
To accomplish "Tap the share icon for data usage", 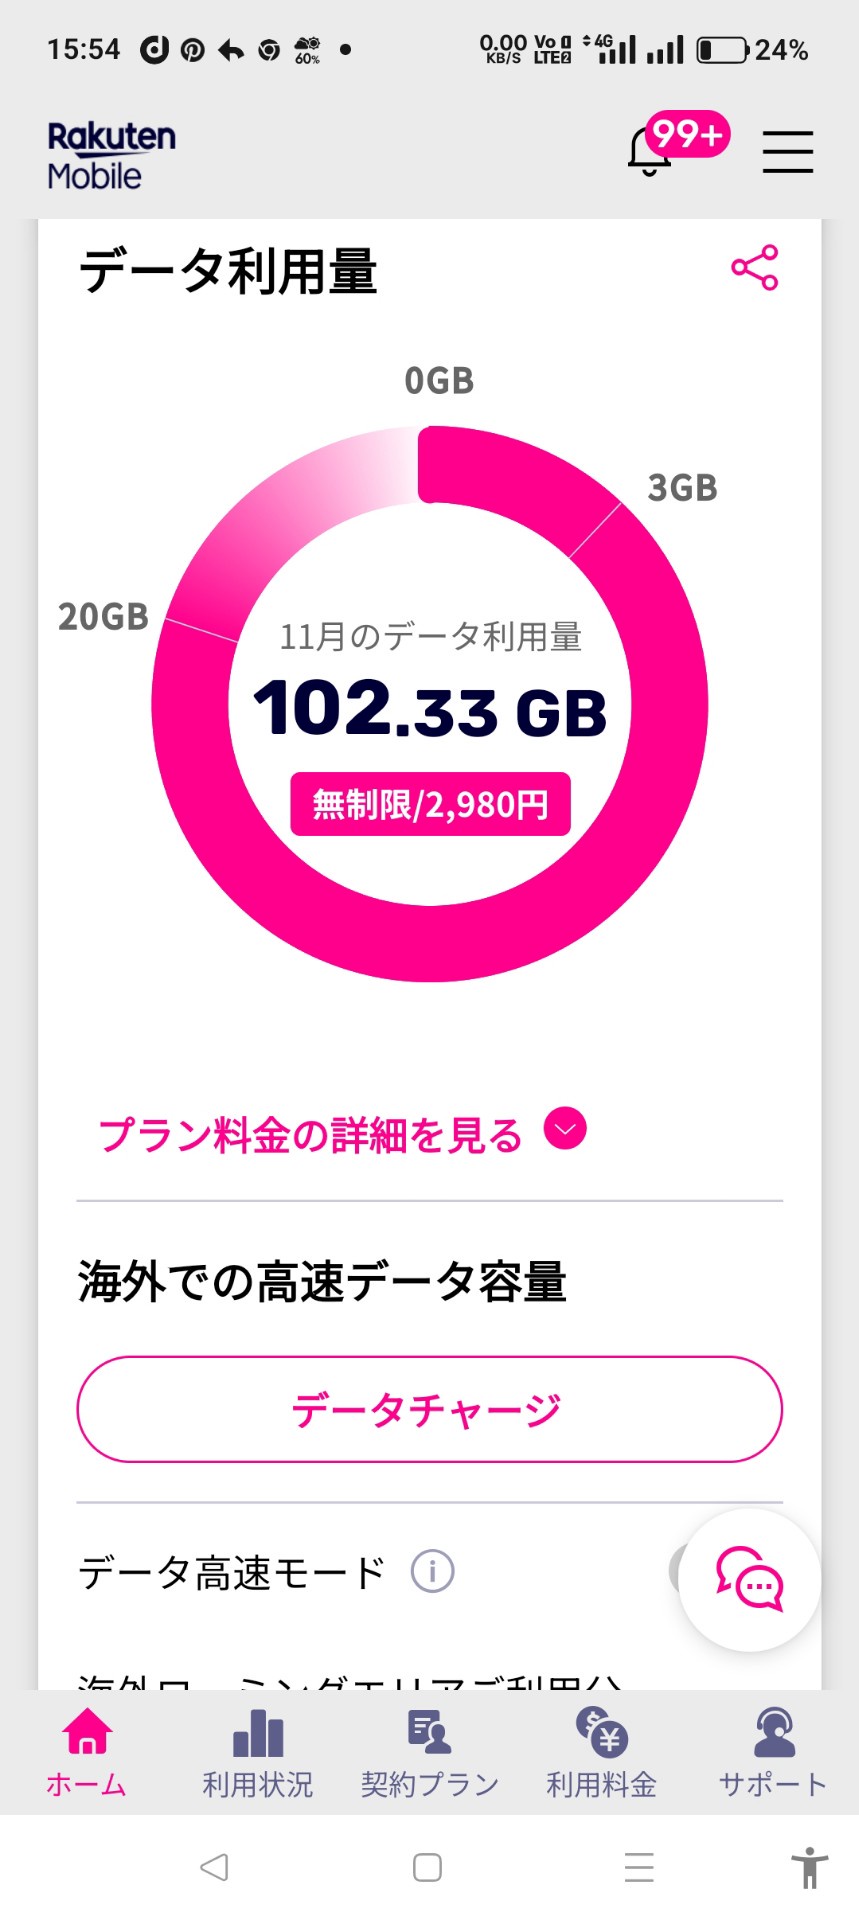I will point(754,267).
